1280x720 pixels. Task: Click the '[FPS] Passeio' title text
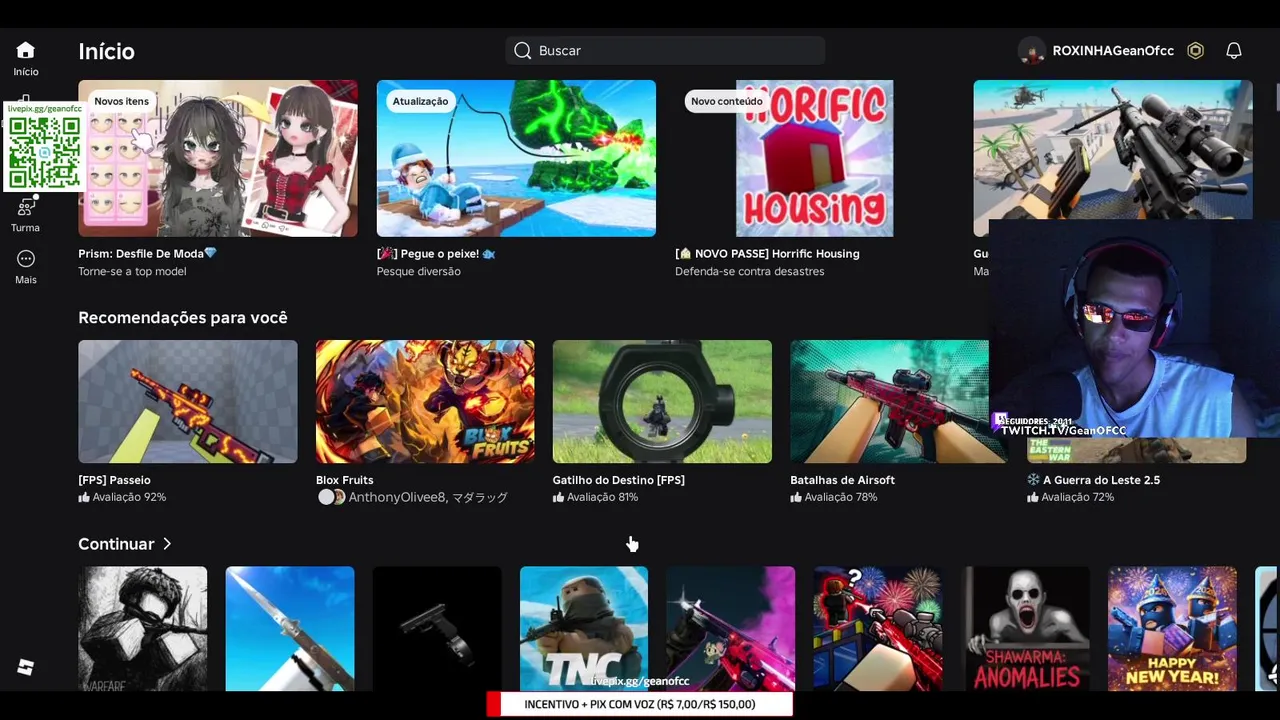[114, 480]
